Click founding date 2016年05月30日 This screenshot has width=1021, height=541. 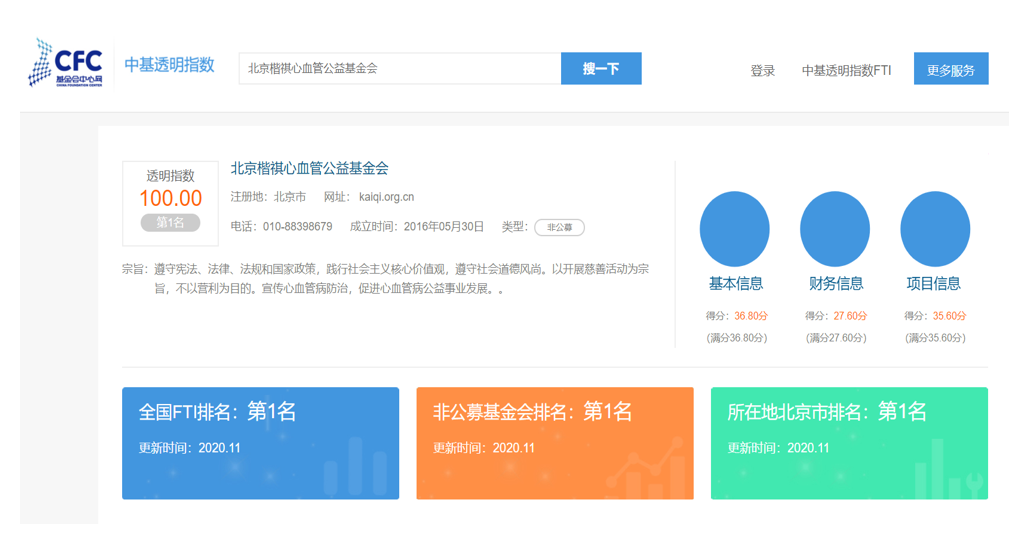point(443,227)
